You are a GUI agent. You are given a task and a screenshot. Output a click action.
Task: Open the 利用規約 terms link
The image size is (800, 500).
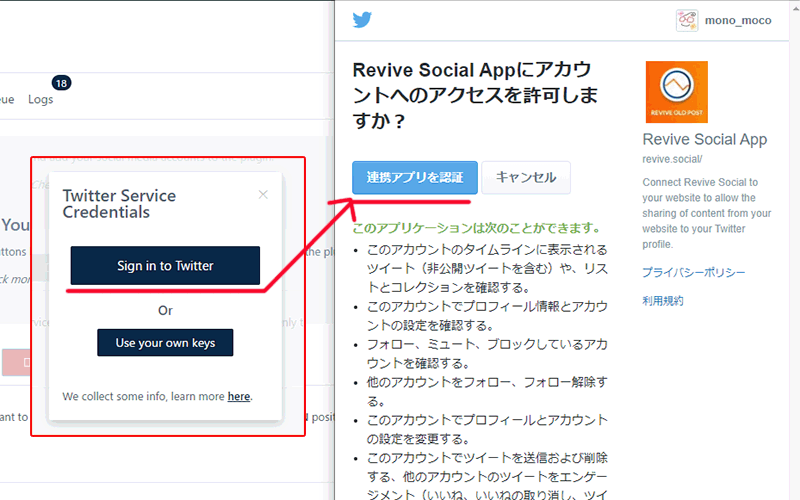point(663,301)
